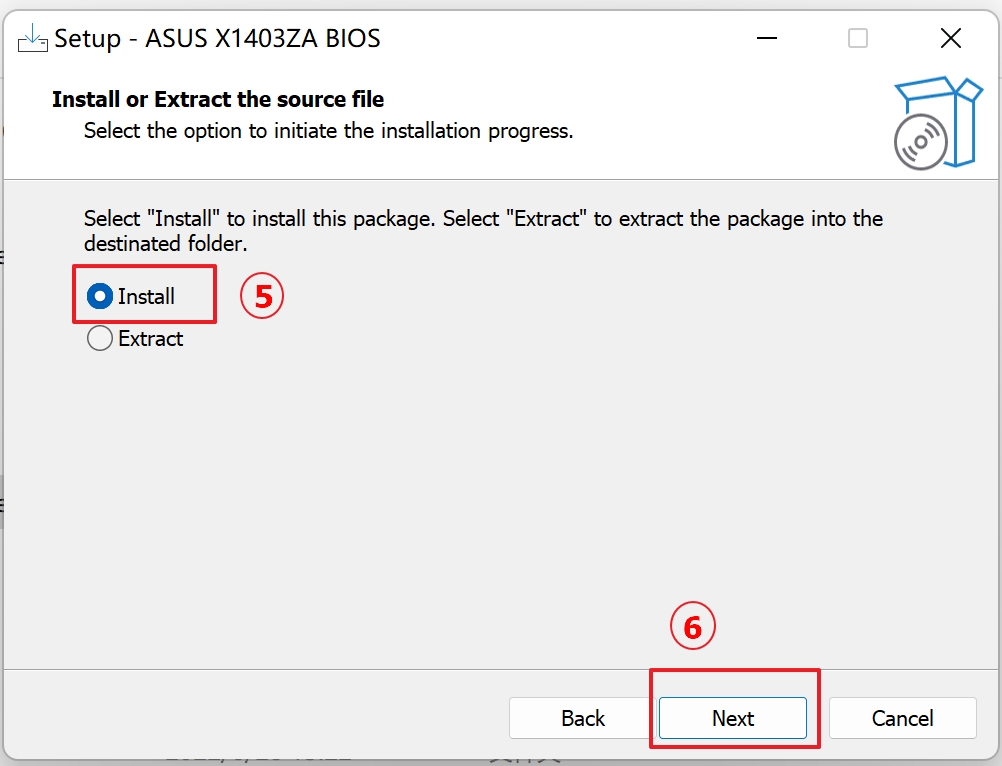Maximize the Setup window
This screenshot has width=1002, height=766.
click(x=858, y=39)
